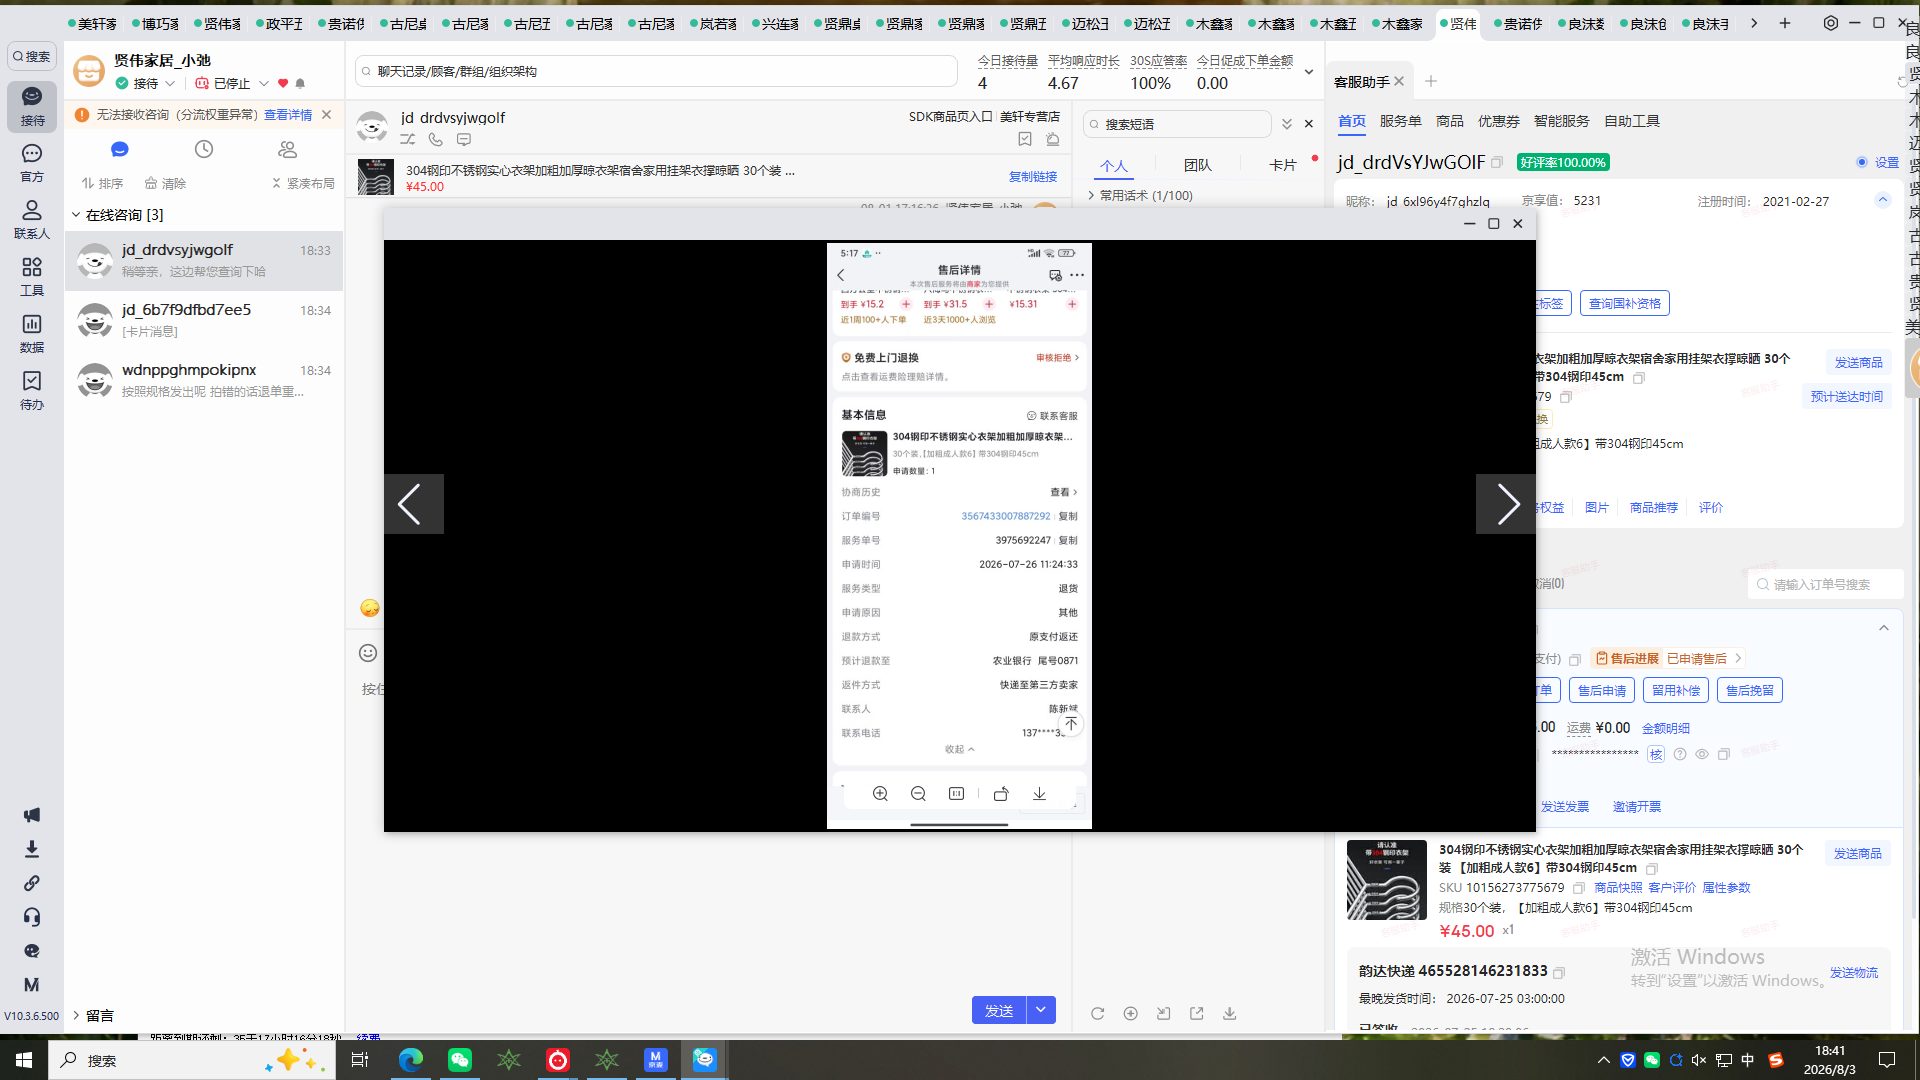This screenshot has width=1920, height=1080.
Task: Switch to the 自助工具 tab
Action: (1632, 121)
